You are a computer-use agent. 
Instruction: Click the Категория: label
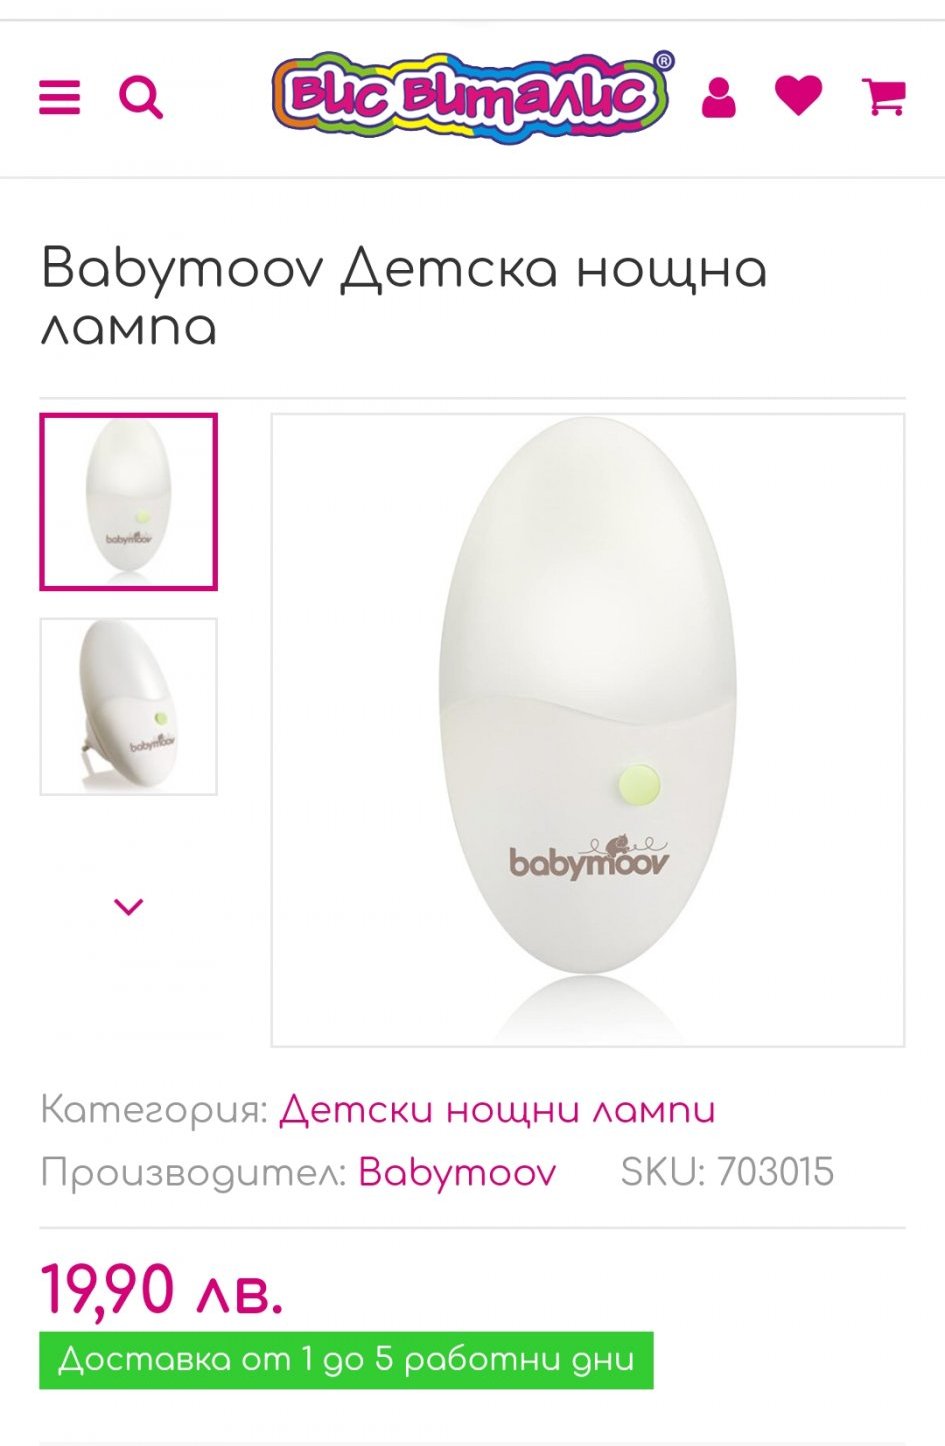tap(155, 1110)
